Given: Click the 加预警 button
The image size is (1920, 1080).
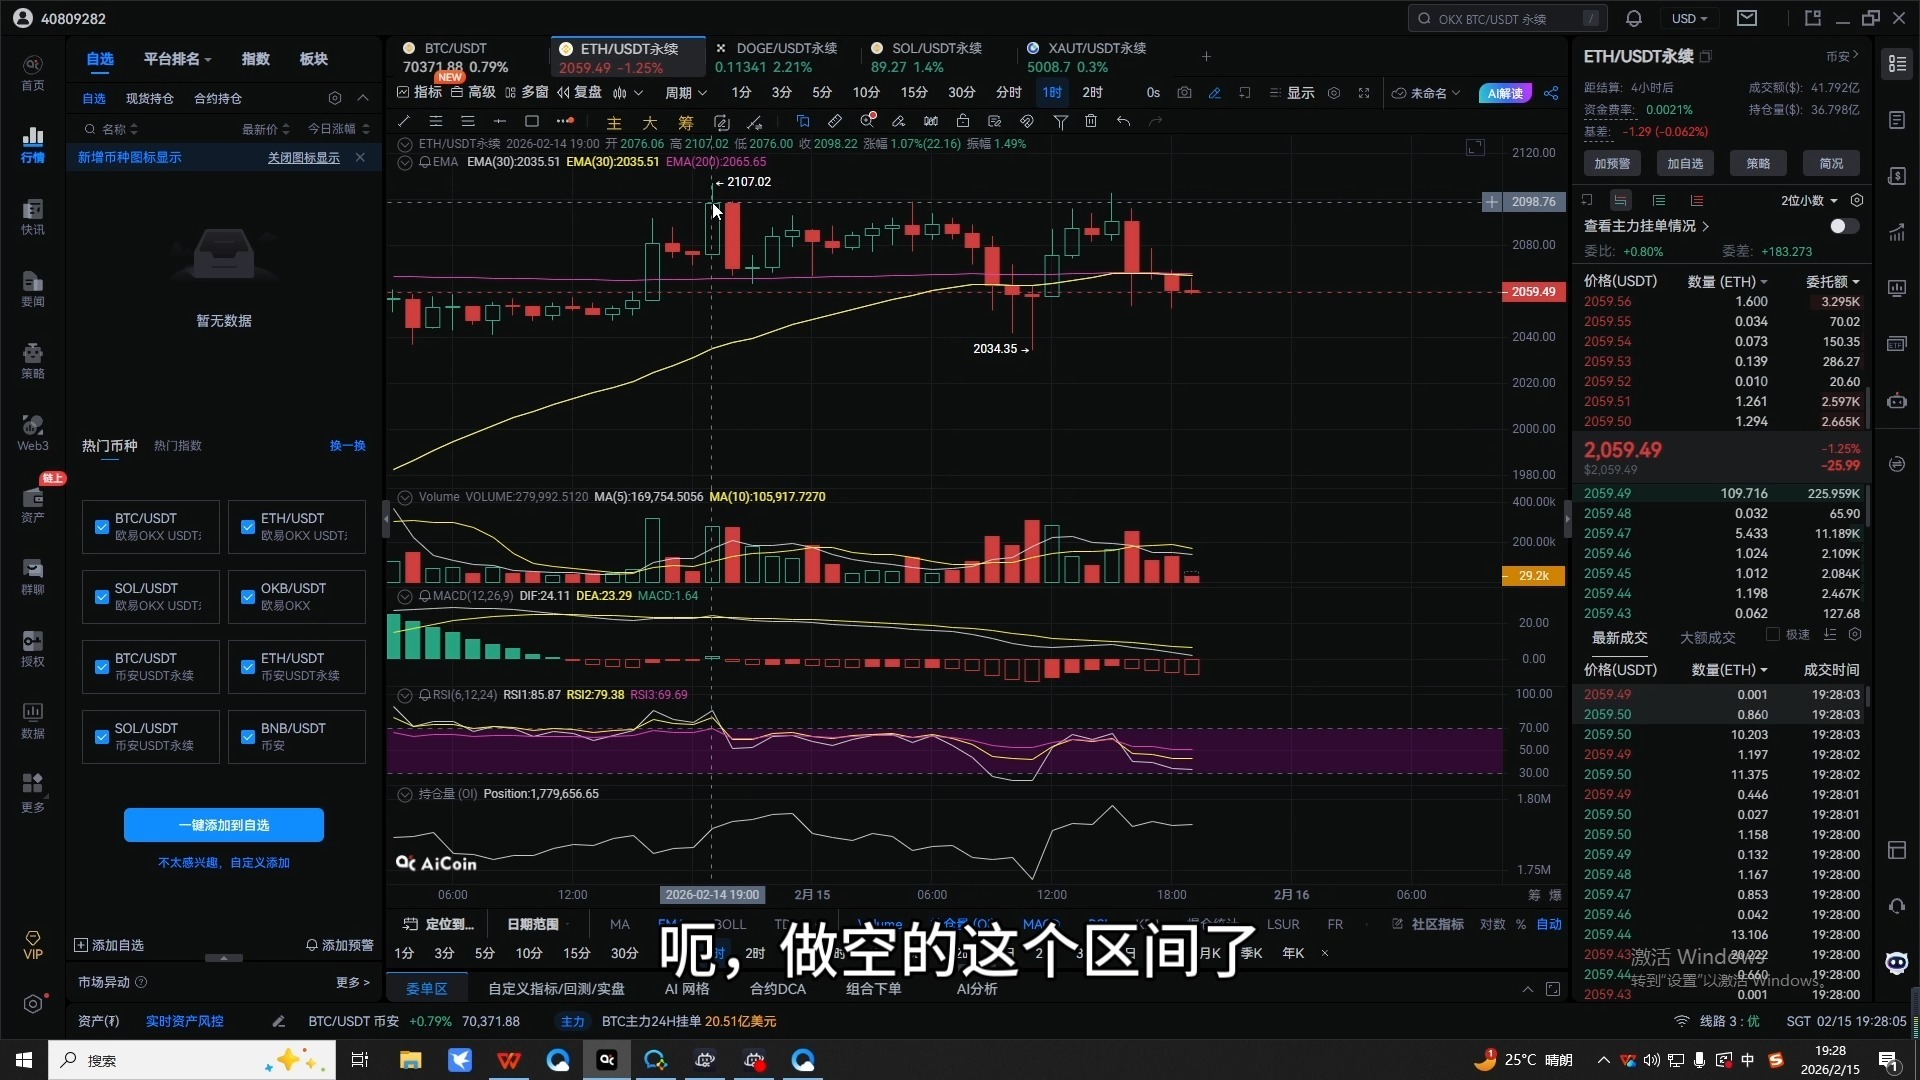Looking at the screenshot, I should pyautogui.click(x=1612, y=163).
